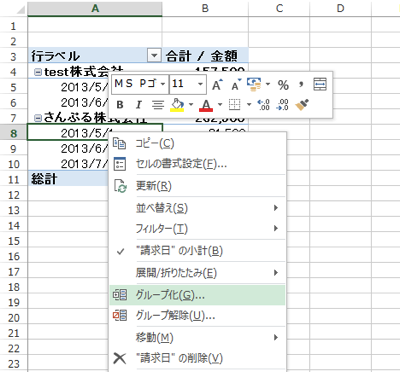Select column B header
400x372 pixels.
[x=205, y=8]
